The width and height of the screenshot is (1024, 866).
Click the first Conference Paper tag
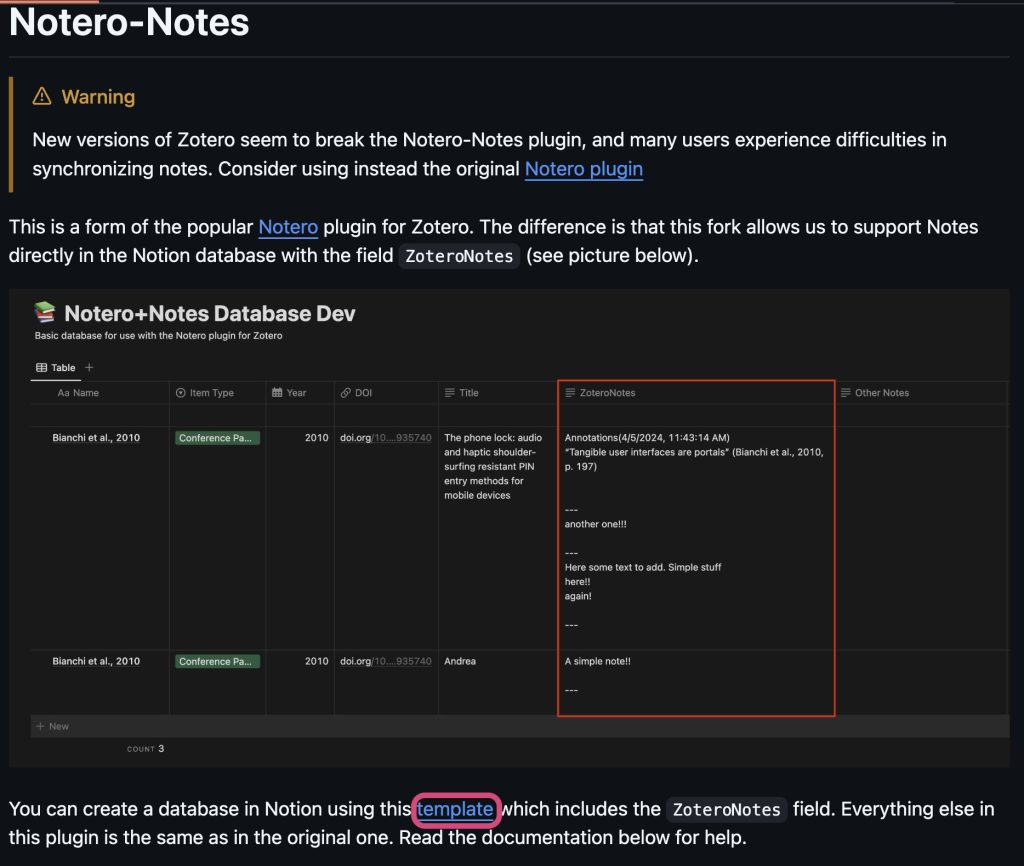(x=217, y=438)
